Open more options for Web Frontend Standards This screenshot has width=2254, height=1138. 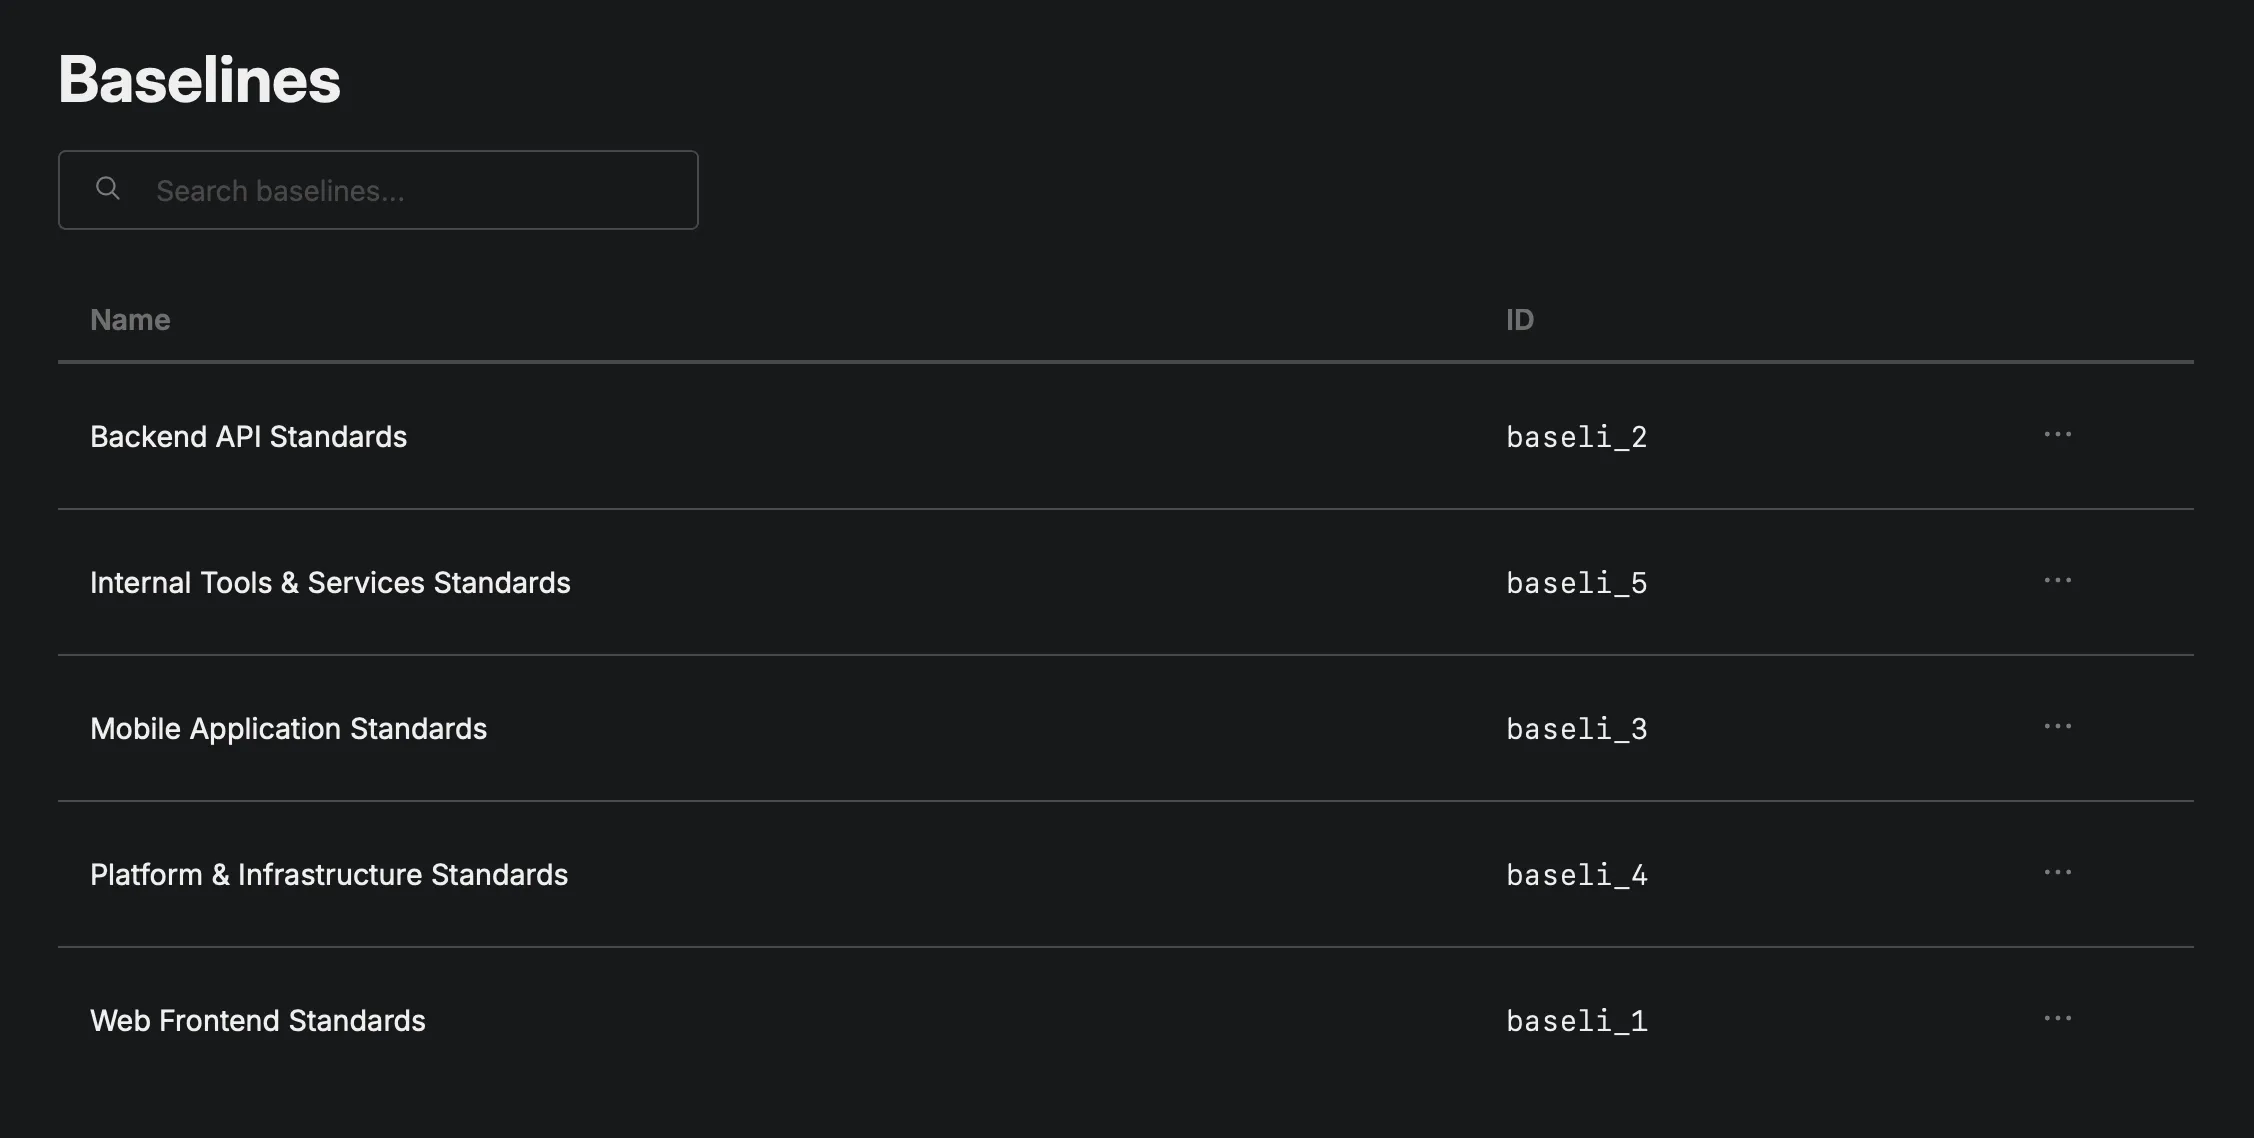pos(2057,1019)
